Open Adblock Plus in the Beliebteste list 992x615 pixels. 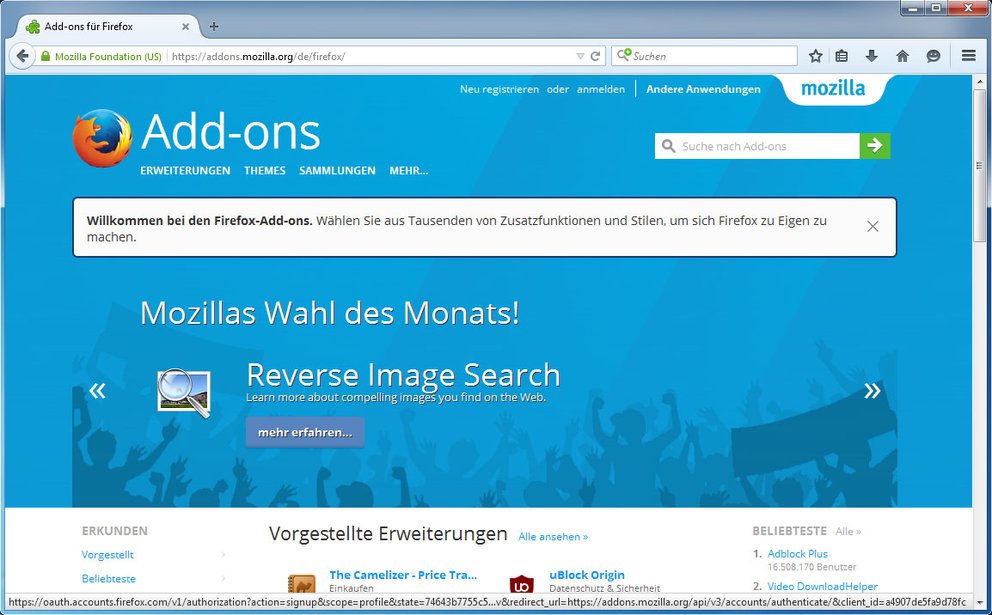[797, 554]
